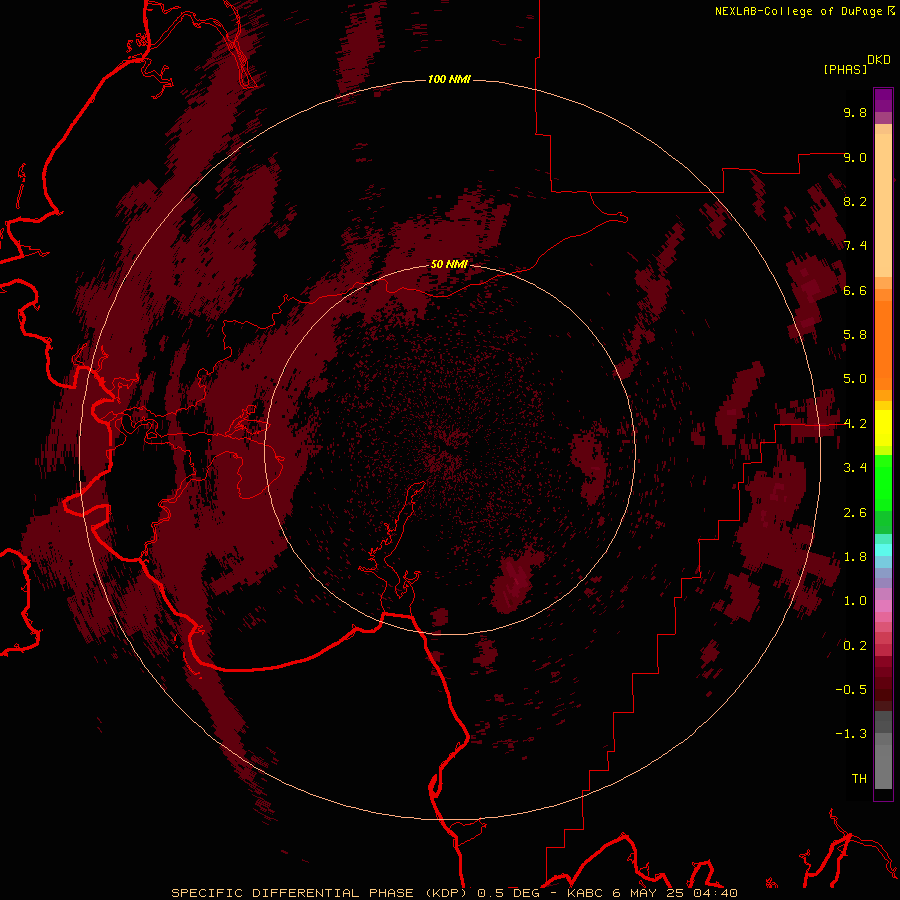Image resolution: width=900 pixels, height=900 pixels.
Task: Click the 9.8 scale value
Action: click(x=855, y=112)
